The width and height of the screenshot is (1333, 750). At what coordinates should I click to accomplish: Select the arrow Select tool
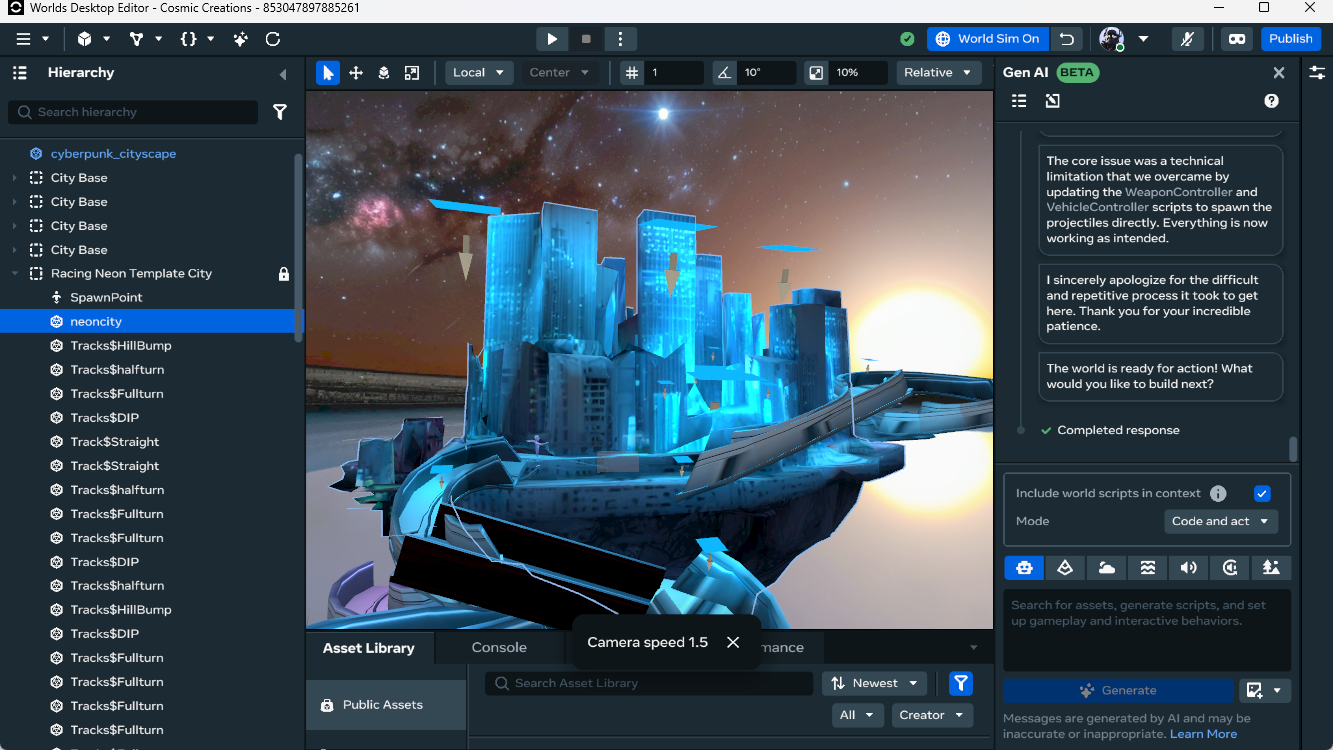click(328, 73)
